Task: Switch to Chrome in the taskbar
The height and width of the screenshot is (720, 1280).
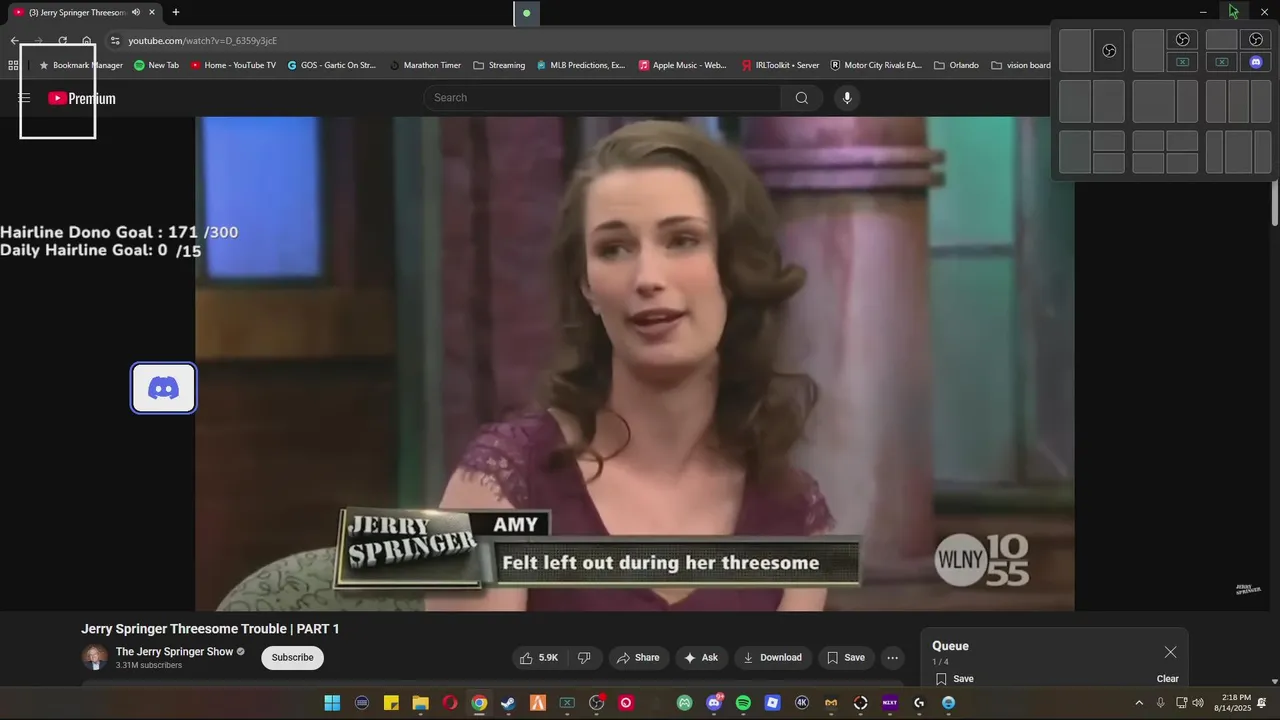Action: pyautogui.click(x=479, y=703)
